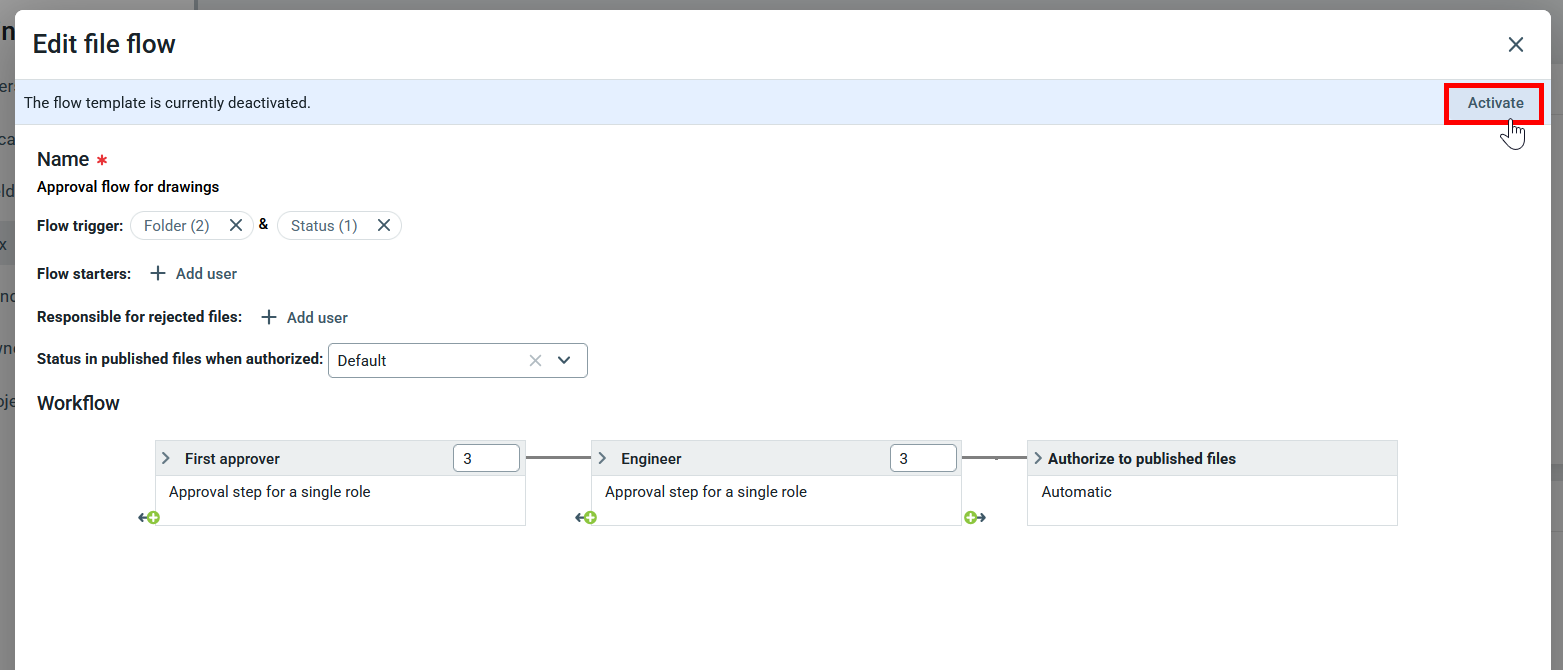1563x670 pixels.
Task: Close the Edit file flow dialog
Action: pos(1515,45)
